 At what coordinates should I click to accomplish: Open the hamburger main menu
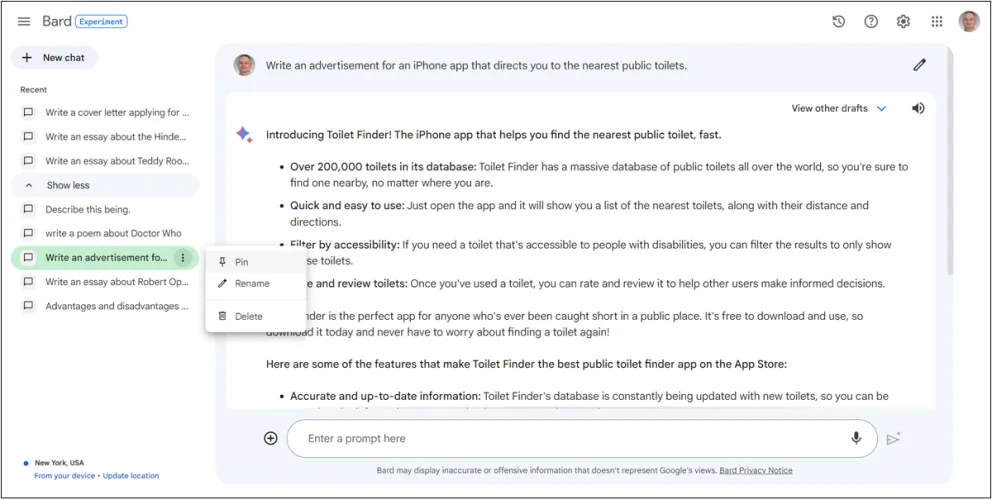tap(24, 22)
